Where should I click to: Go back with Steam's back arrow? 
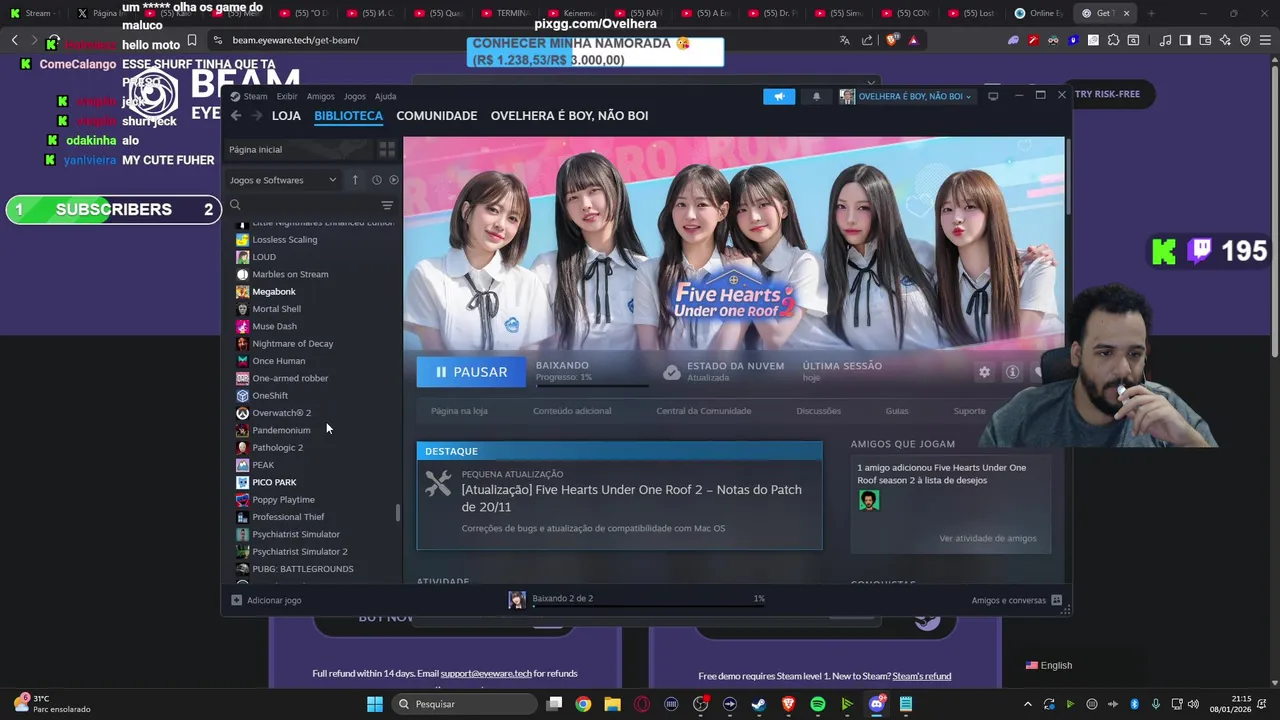236,116
